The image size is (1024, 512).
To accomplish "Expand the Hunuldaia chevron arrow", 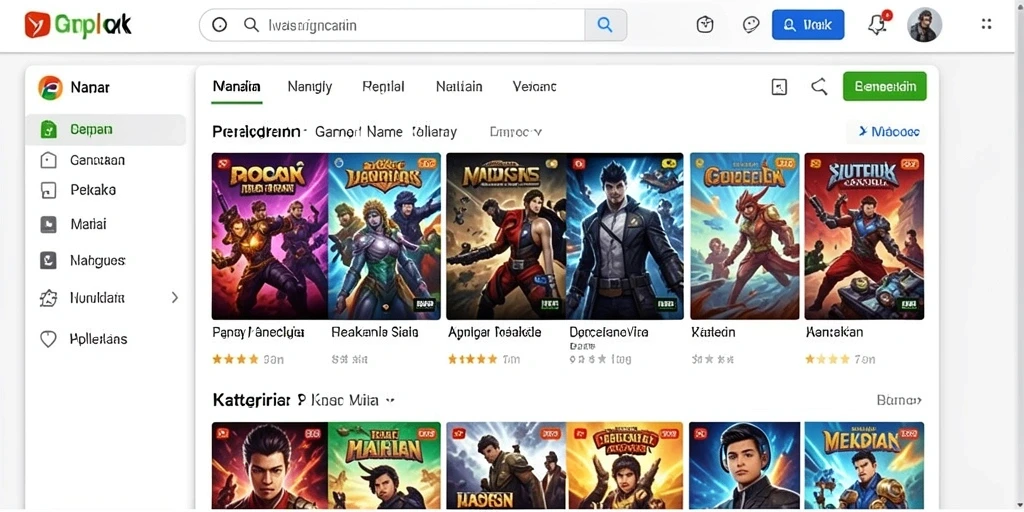I will pyautogui.click(x=174, y=298).
